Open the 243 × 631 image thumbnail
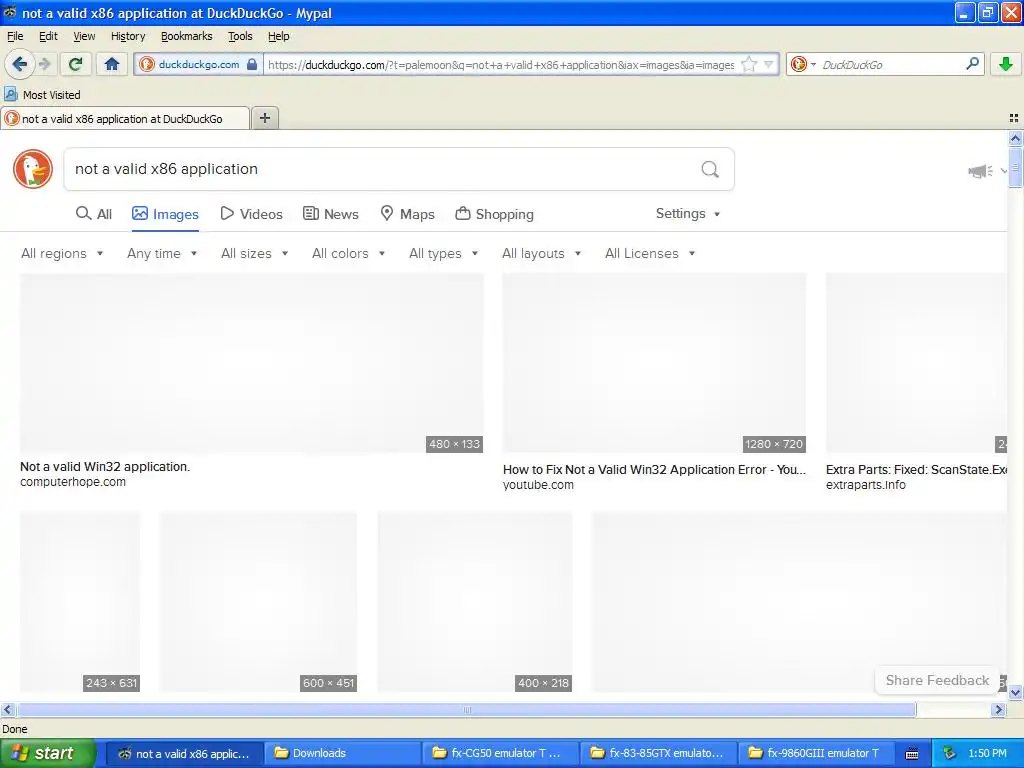Screen dimensions: 1024x768 pos(80,602)
